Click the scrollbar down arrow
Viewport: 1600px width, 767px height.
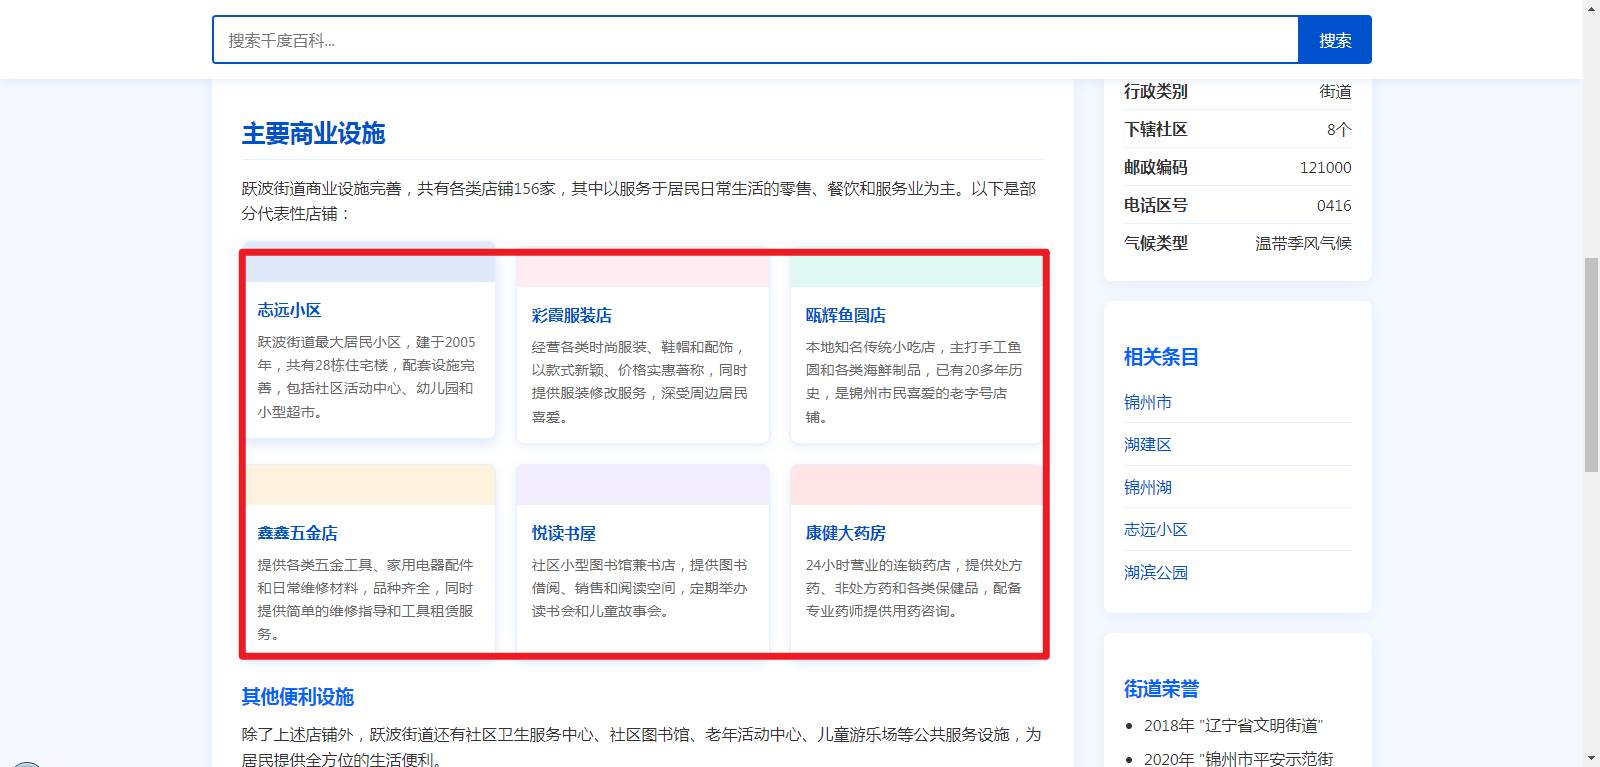click(1591, 759)
